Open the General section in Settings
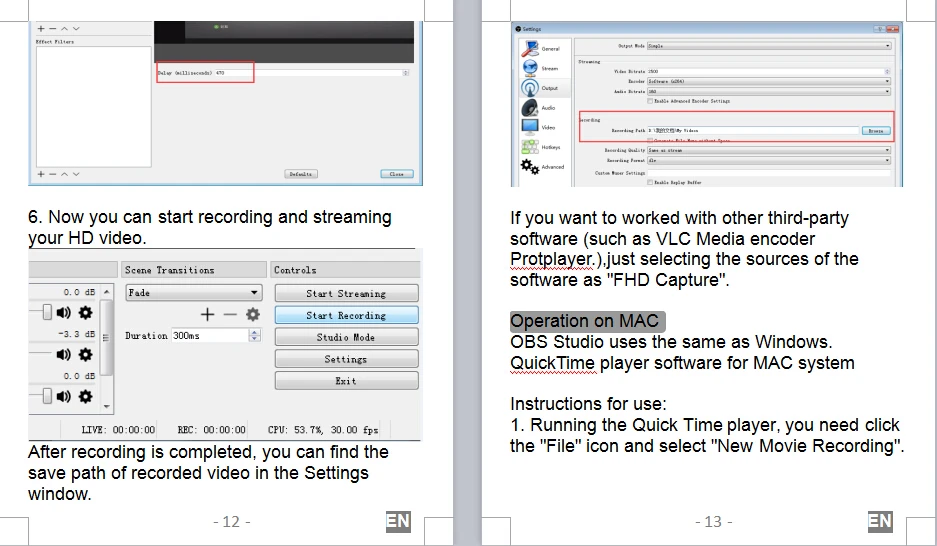Screen dimensions: 937x546 [541, 48]
